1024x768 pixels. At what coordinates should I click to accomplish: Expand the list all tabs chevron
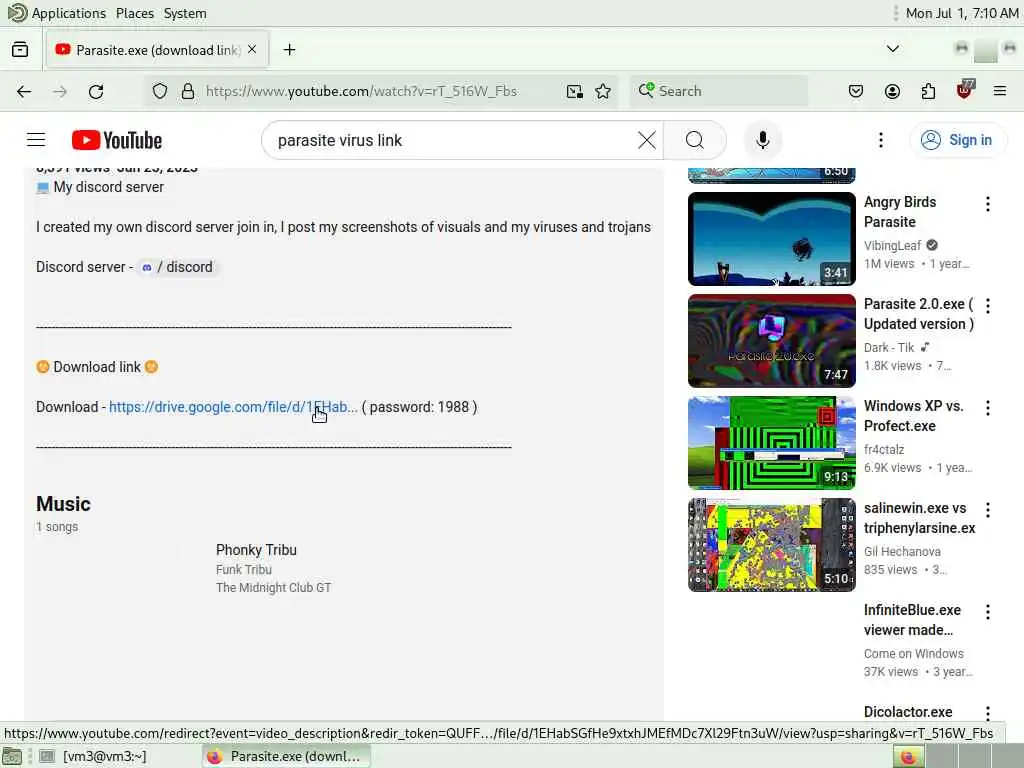point(893,49)
